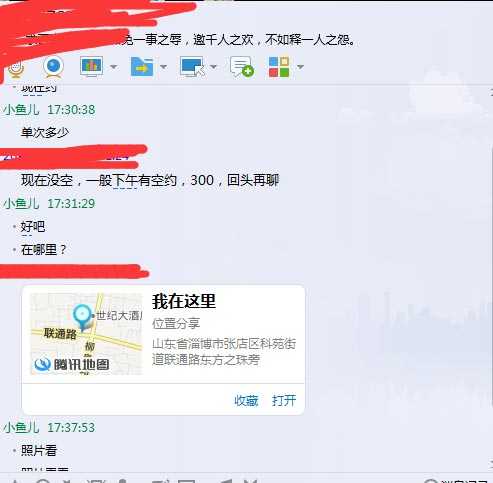The width and height of the screenshot is (493, 483).
Task: Create a discussion group with chat-plus icon
Action: [x=242, y=67]
